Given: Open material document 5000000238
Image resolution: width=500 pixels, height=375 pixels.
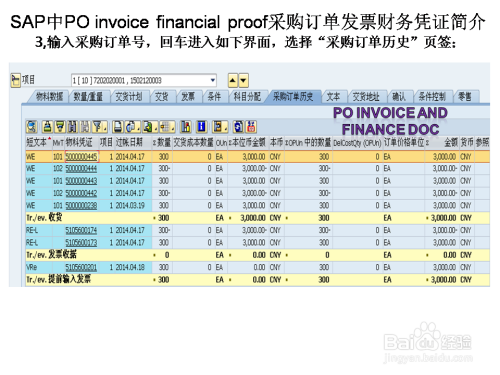Looking at the screenshot, I should click(x=81, y=206).
